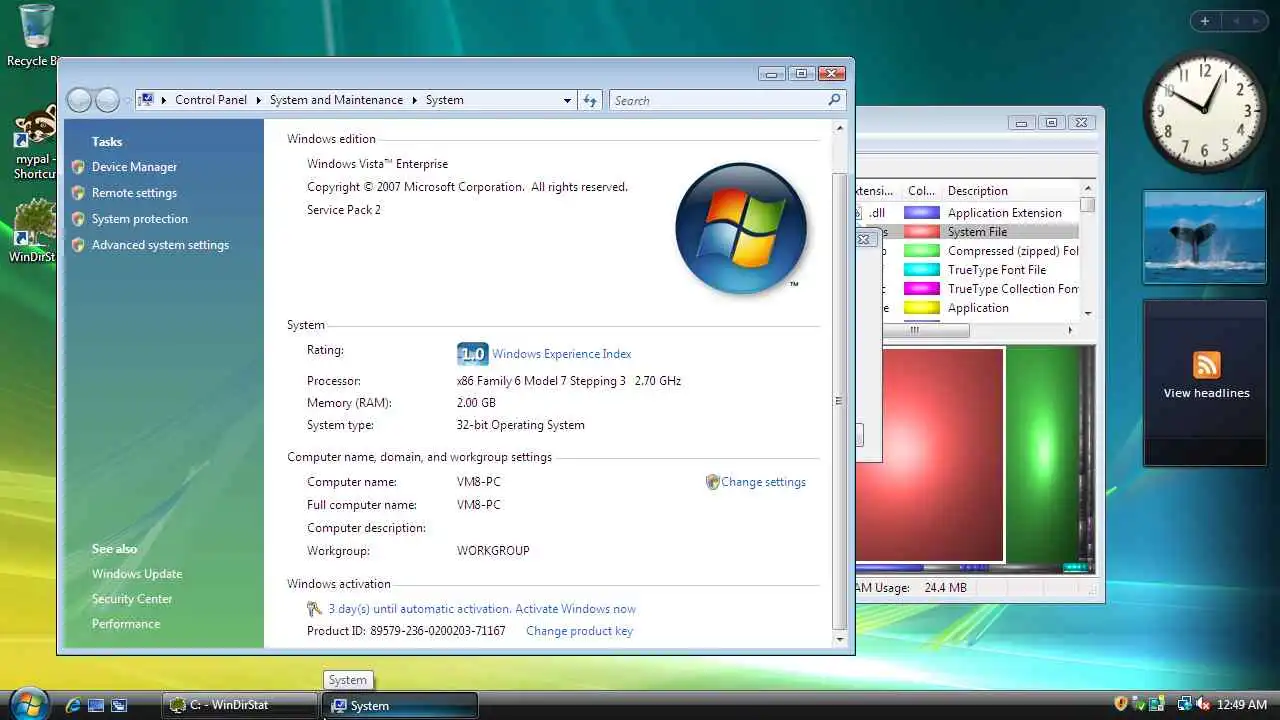
Task: Expand arrow after Control Panel breadcrumb
Action: click(258, 100)
